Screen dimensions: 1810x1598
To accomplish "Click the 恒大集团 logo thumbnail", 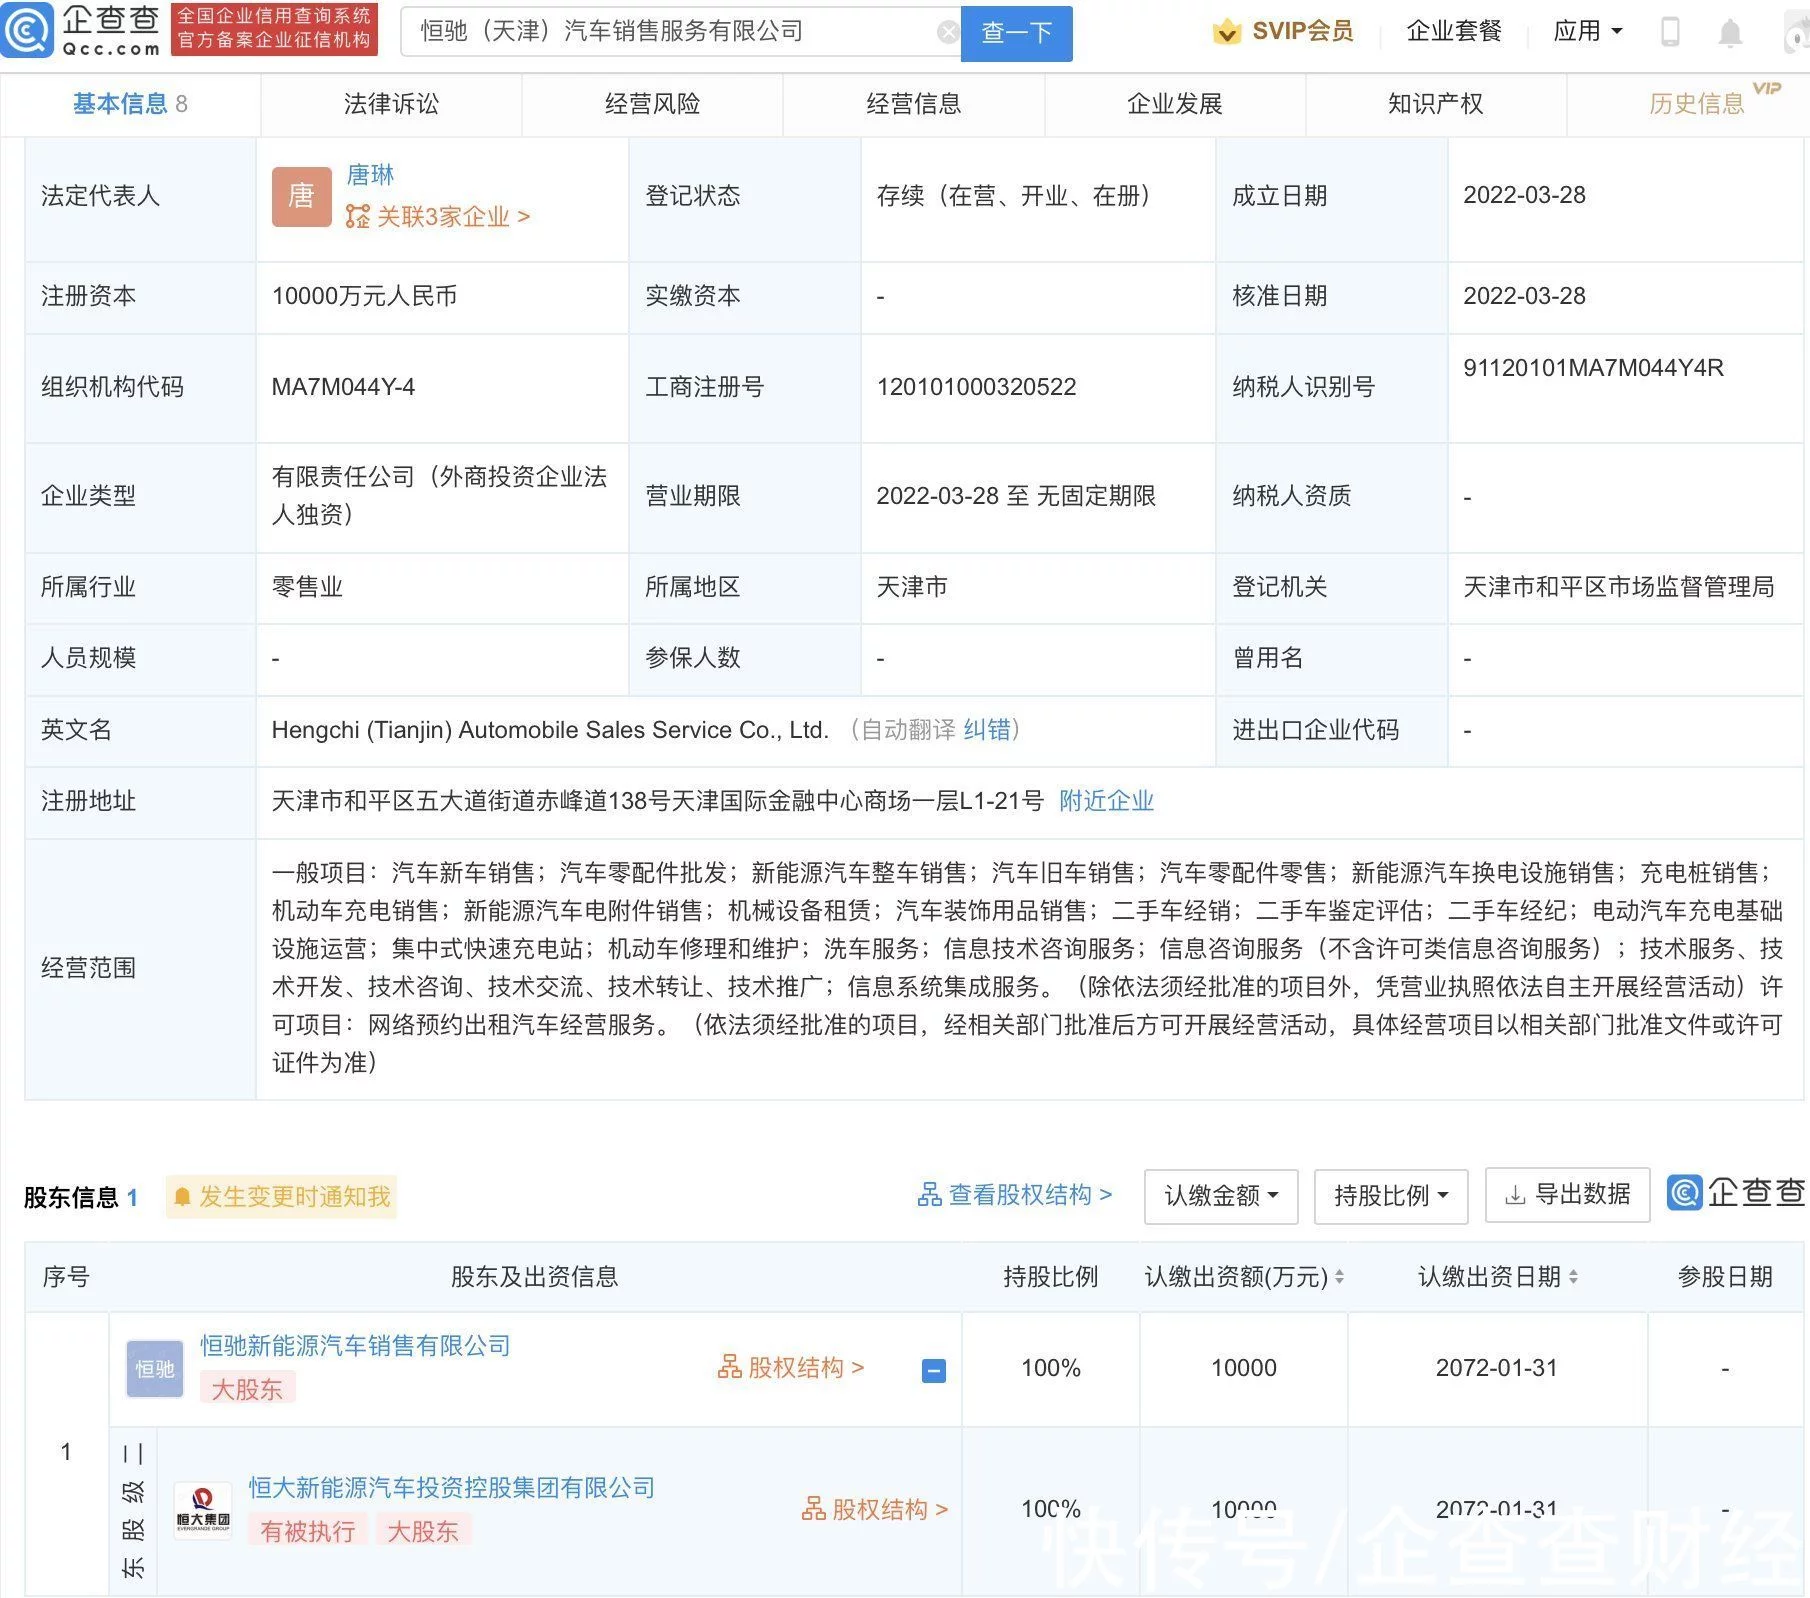I will (203, 1510).
